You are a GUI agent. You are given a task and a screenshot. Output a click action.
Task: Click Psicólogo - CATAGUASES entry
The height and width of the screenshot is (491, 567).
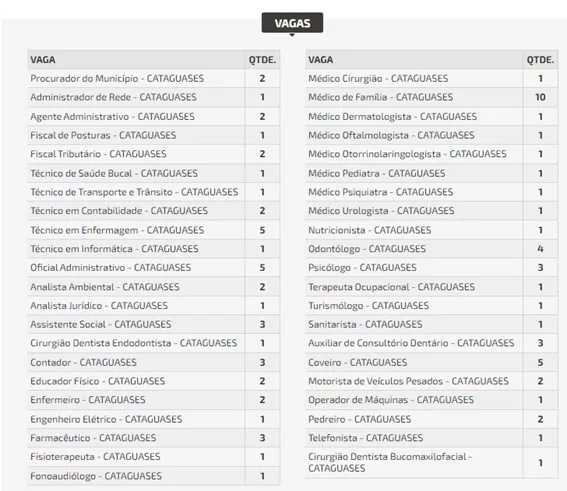362,268
